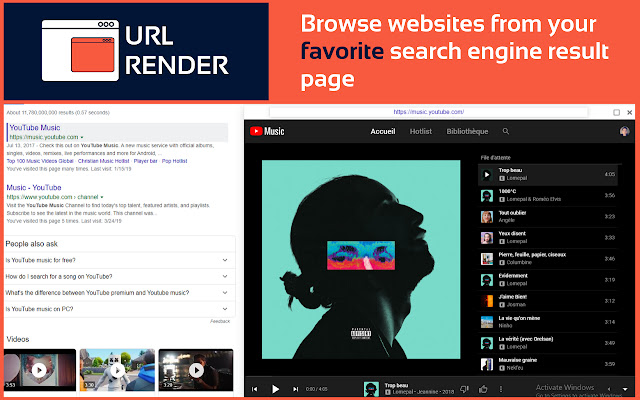Viewport: 640px width, 400px height.
Task: Skip to next track in player bar
Action: [296, 389]
